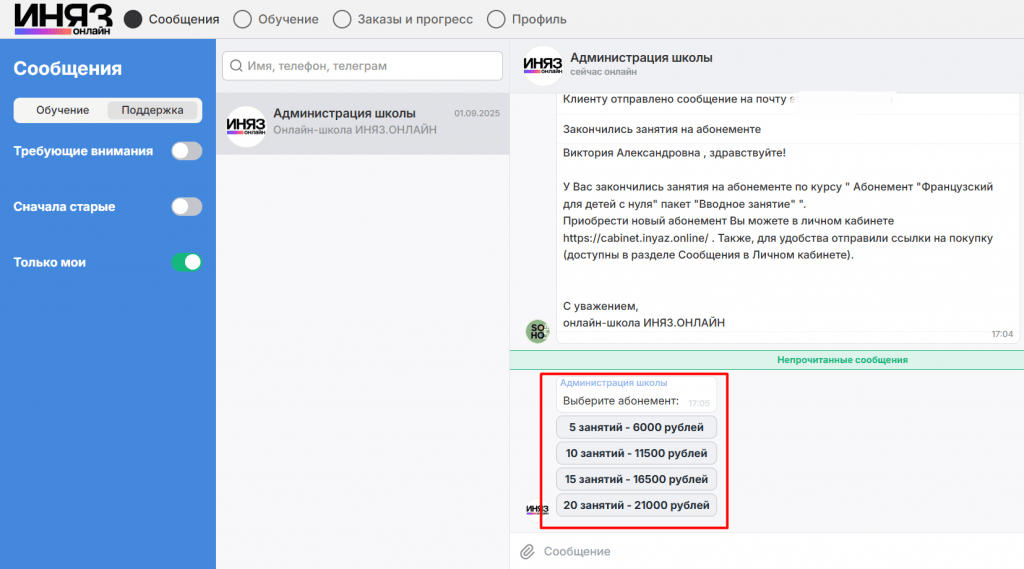Image resolution: width=1024 pixels, height=569 pixels.
Task: Select the Поддержка messages tab
Action: (x=152, y=110)
